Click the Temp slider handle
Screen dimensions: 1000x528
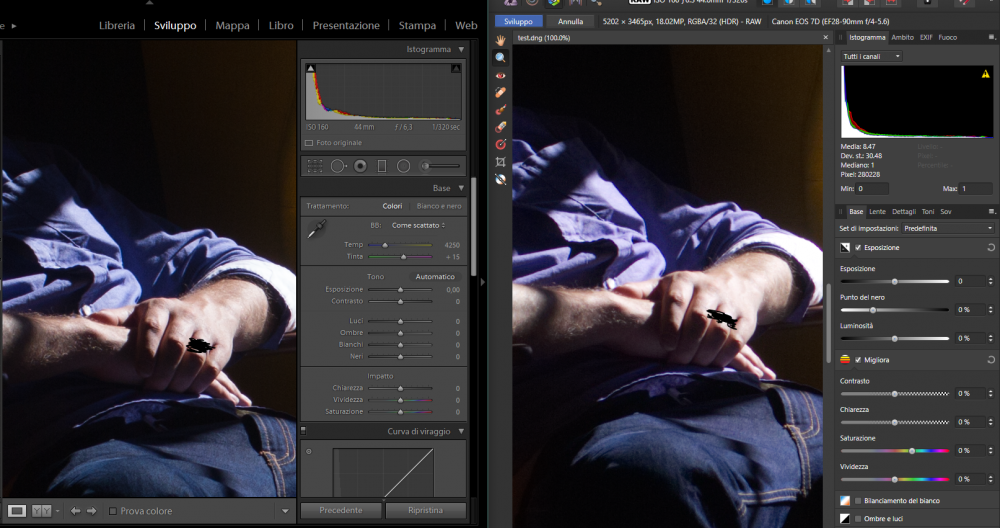(384, 244)
